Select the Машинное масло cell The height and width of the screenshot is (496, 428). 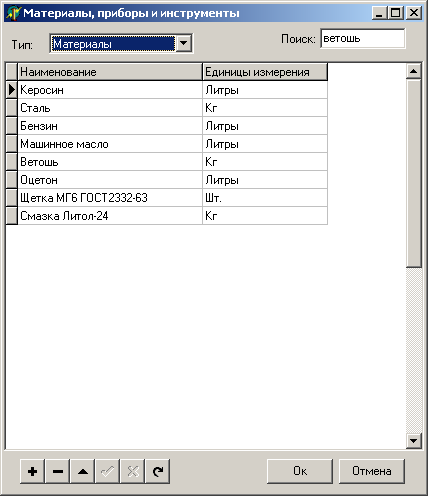[x=110, y=144]
